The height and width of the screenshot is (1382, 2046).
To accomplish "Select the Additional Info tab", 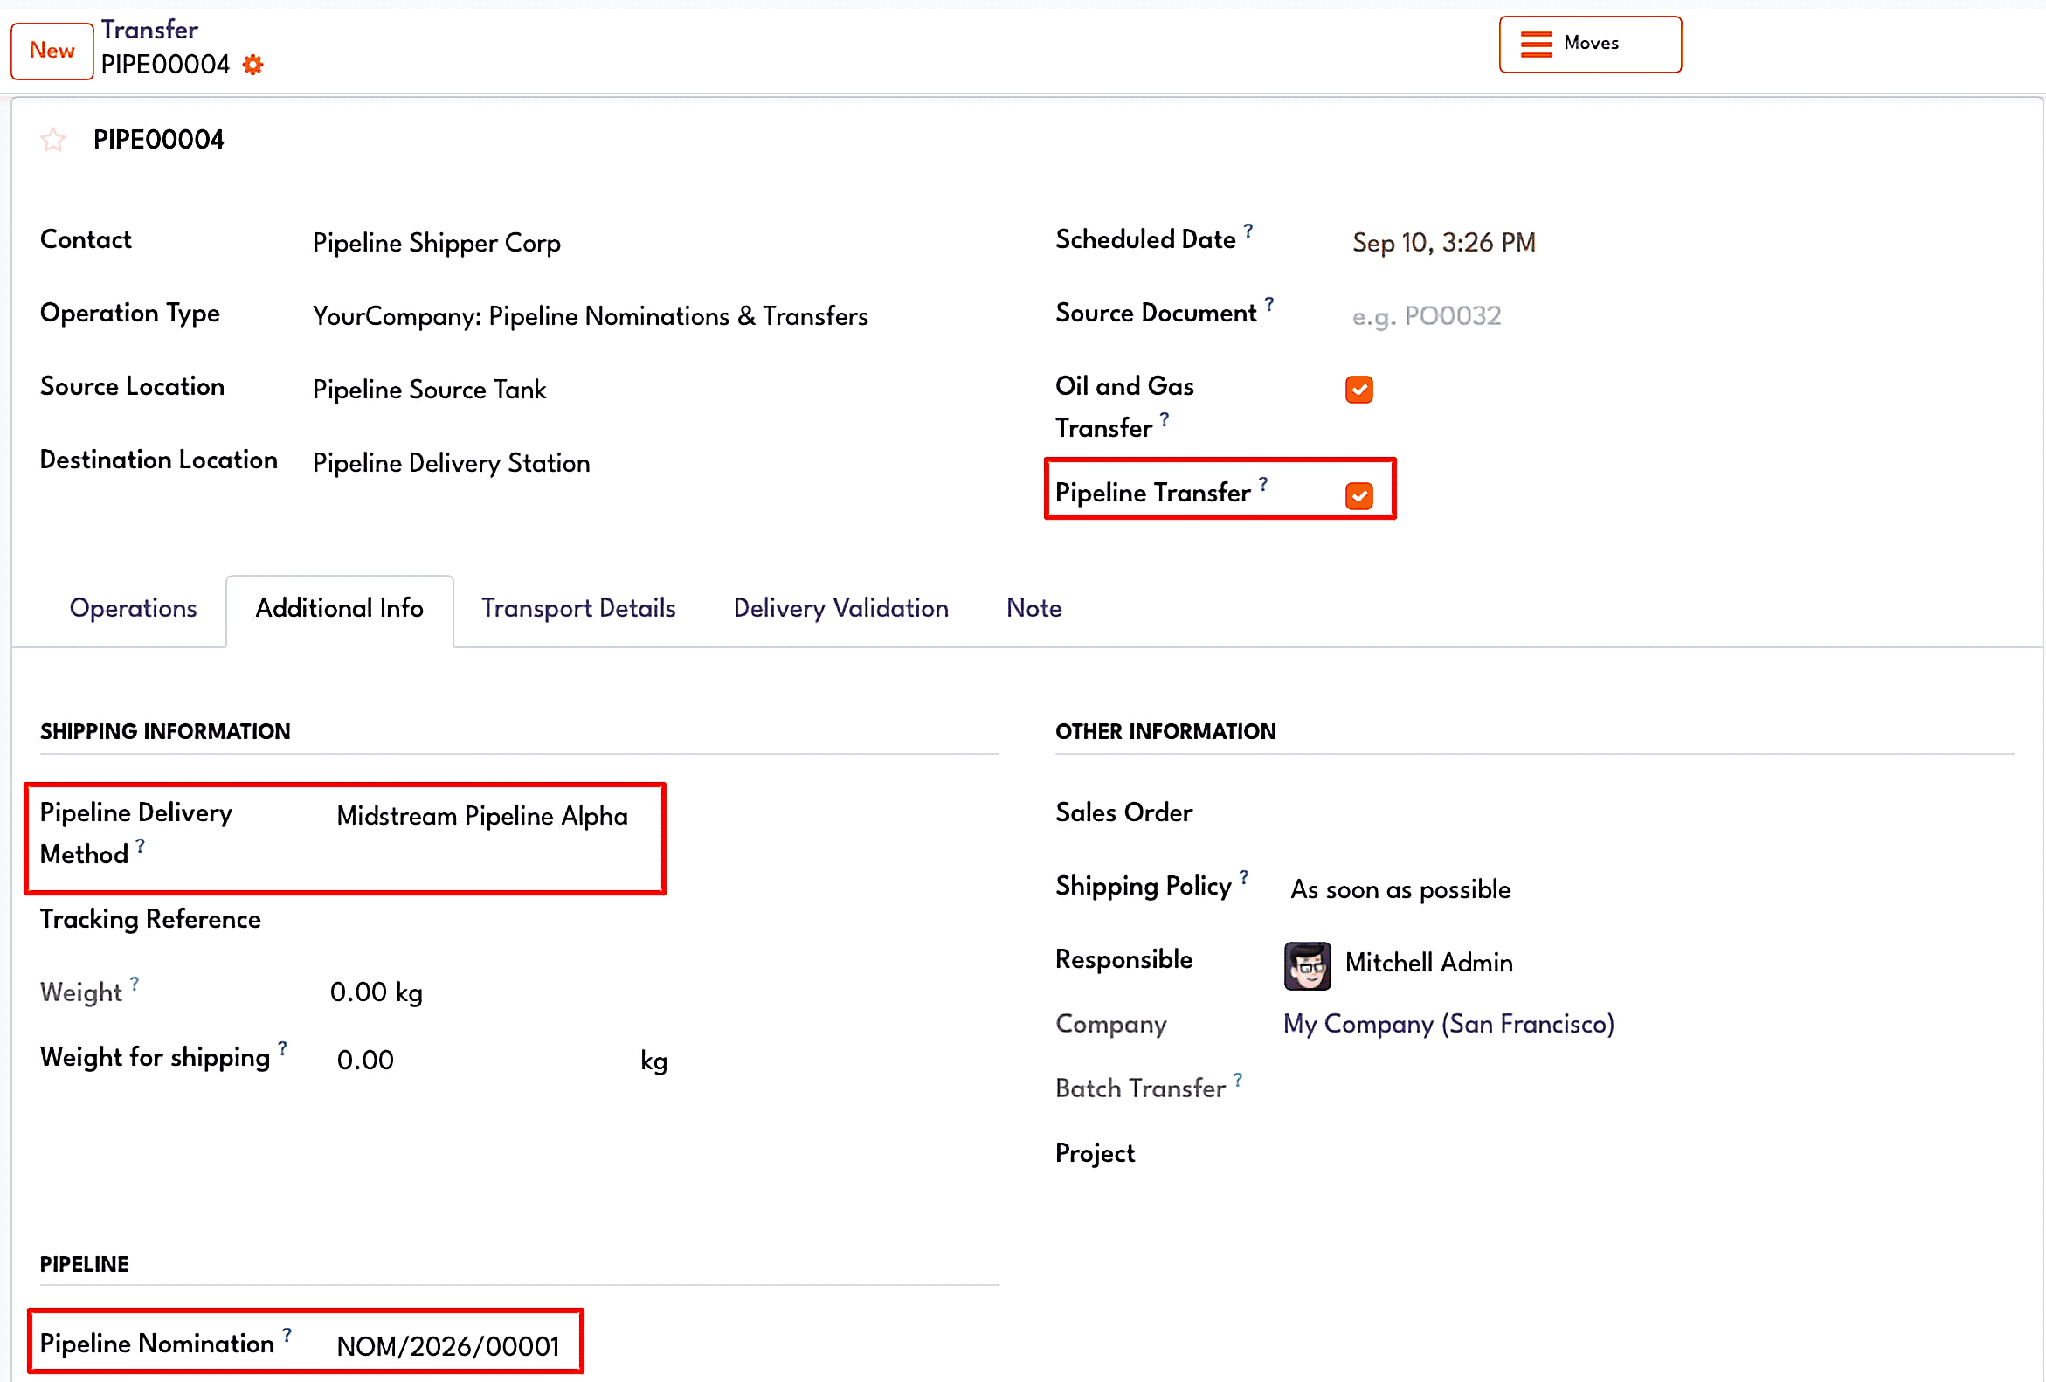I will [339, 609].
